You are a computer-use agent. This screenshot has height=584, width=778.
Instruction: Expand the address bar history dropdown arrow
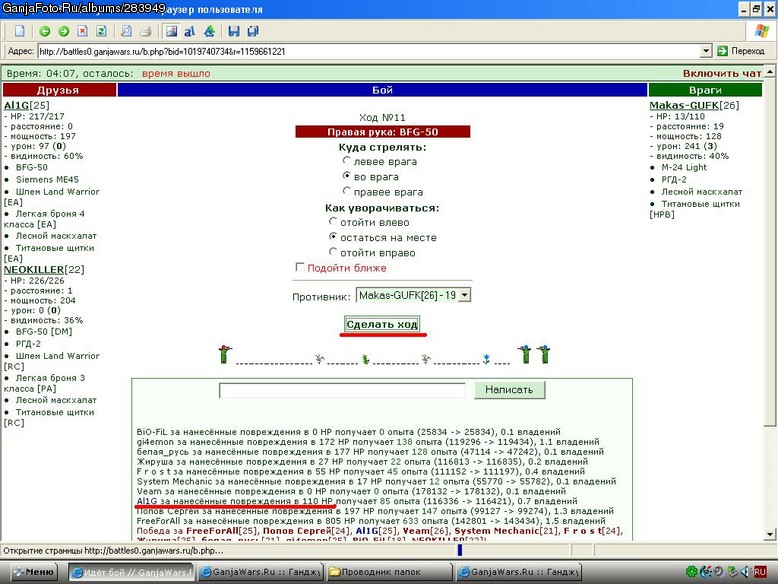707,51
